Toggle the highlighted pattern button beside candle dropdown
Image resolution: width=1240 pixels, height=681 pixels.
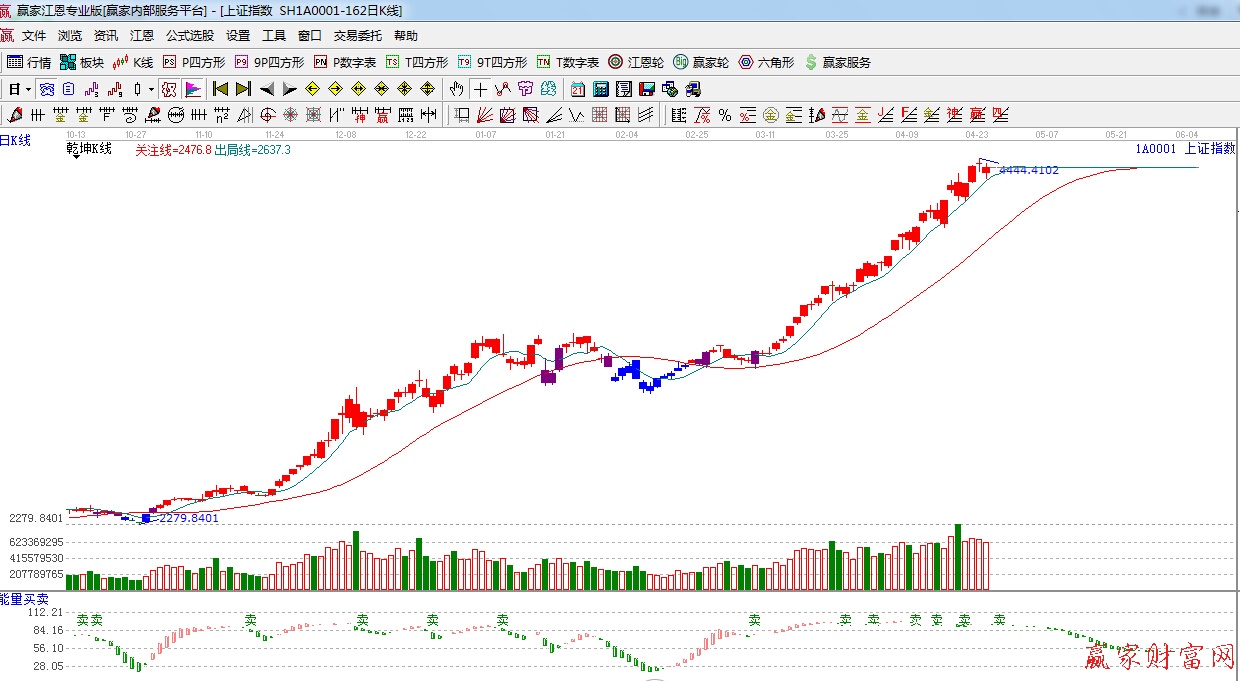click(169, 89)
